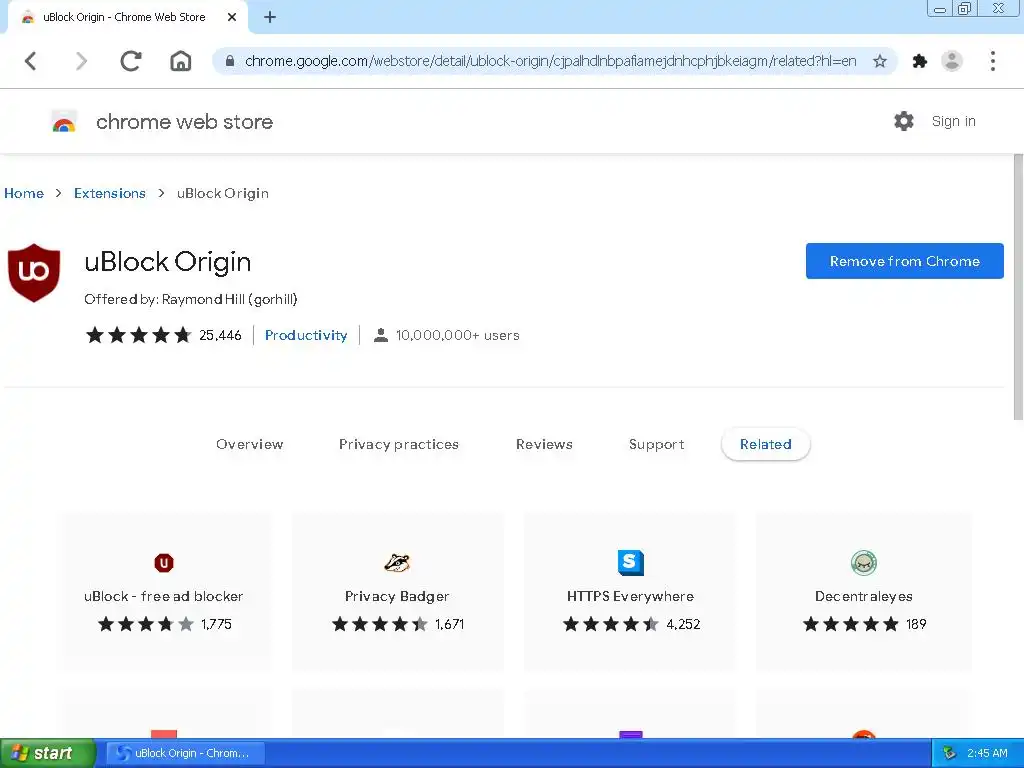Viewport: 1024px width, 768px height.
Task: Click the uBlock Origin shield logo
Action: (x=34, y=273)
